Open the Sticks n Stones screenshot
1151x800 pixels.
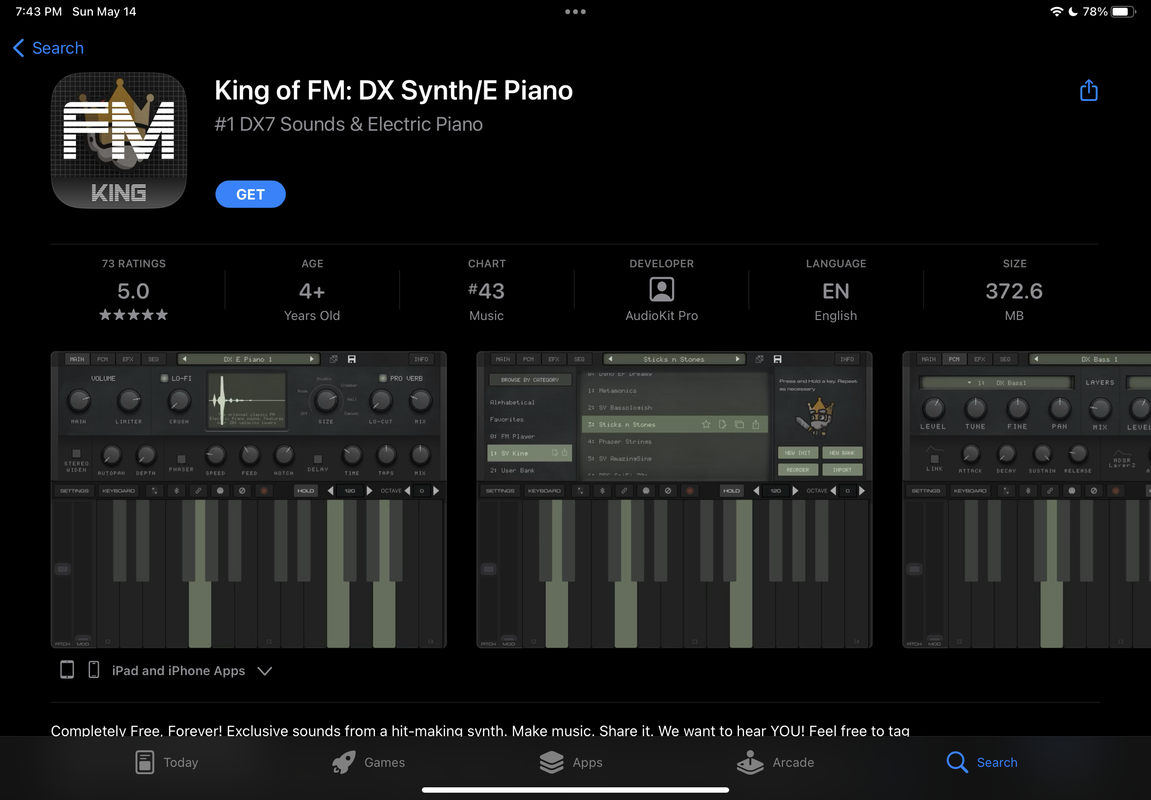pyautogui.click(x=675, y=500)
